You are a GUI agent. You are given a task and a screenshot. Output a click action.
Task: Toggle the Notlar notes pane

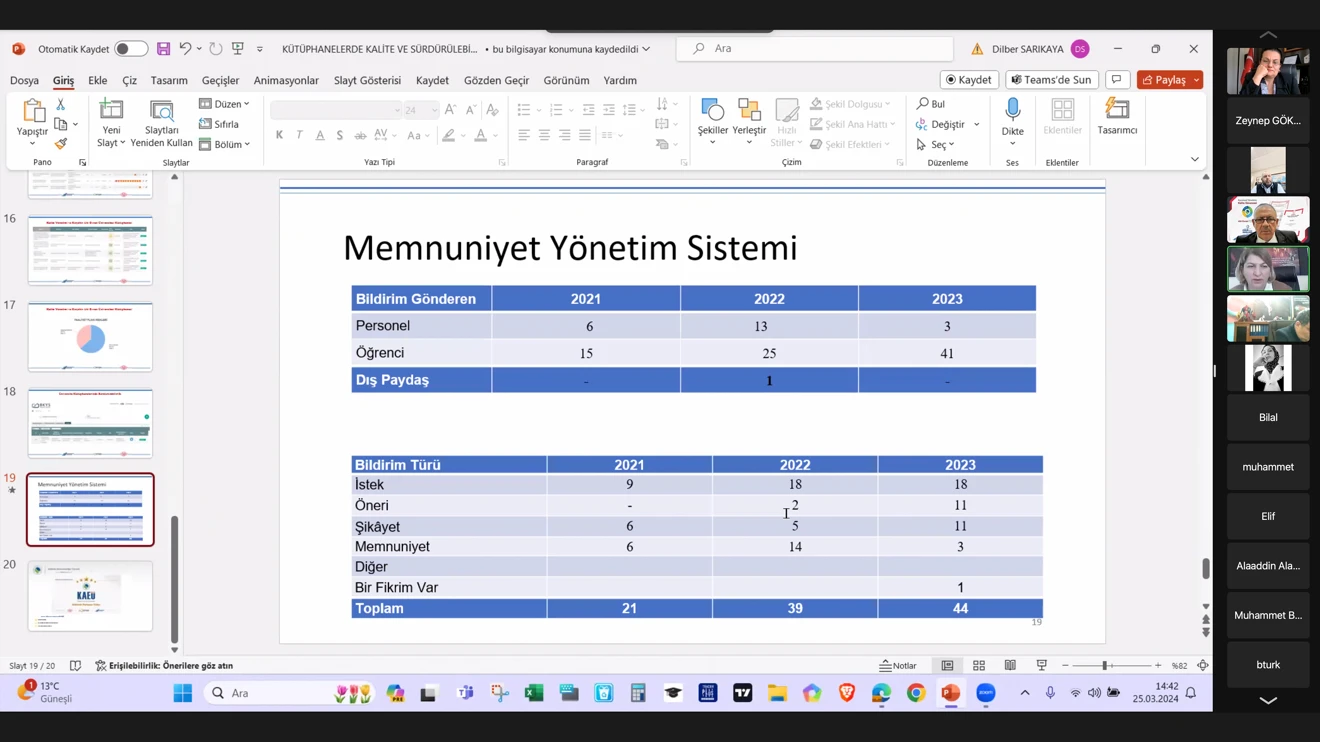(x=898, y=666)
